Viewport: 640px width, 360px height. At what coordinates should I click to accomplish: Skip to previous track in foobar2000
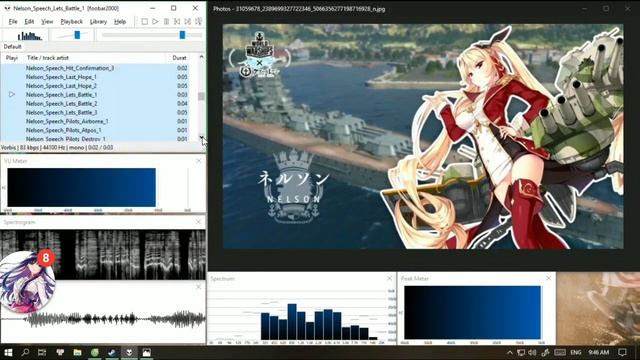(177, 22)
